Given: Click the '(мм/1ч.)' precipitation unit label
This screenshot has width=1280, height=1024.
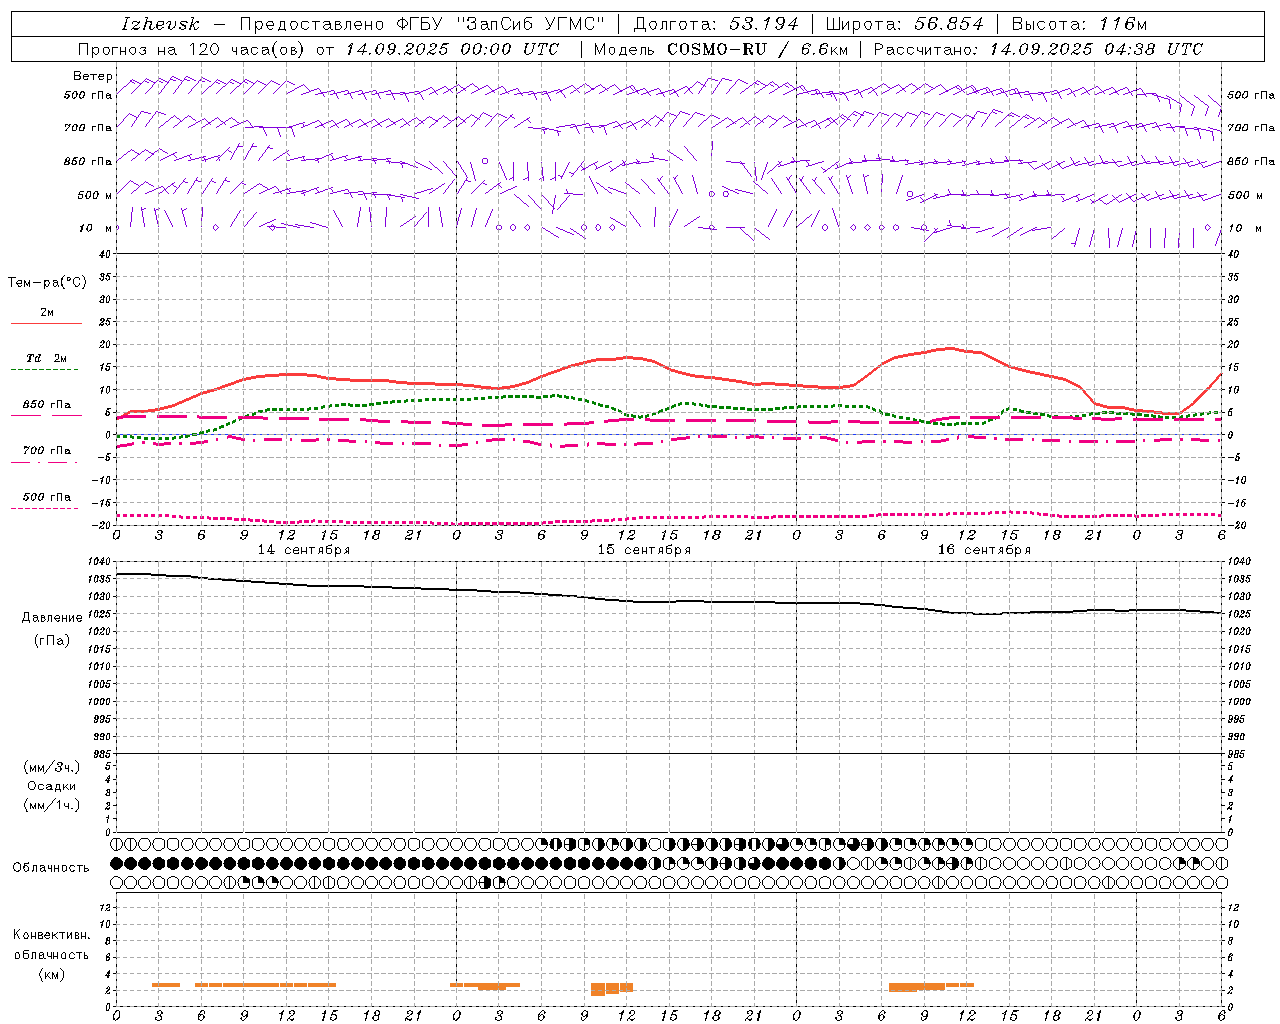Looking at the screenshot, I should coord(52,805).
